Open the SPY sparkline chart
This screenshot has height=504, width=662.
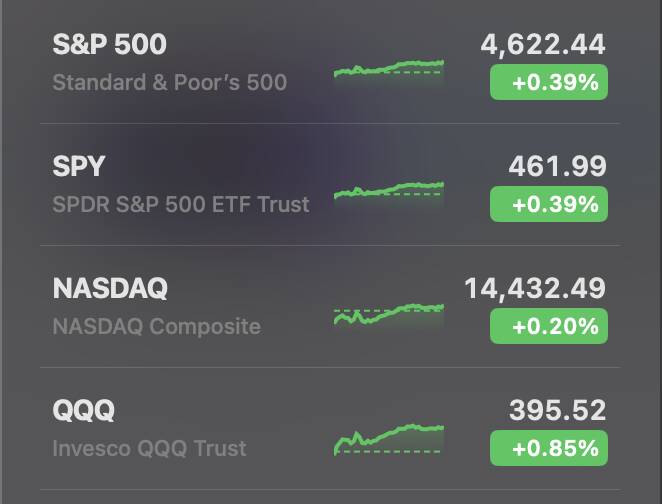click(x=388, y=195)
